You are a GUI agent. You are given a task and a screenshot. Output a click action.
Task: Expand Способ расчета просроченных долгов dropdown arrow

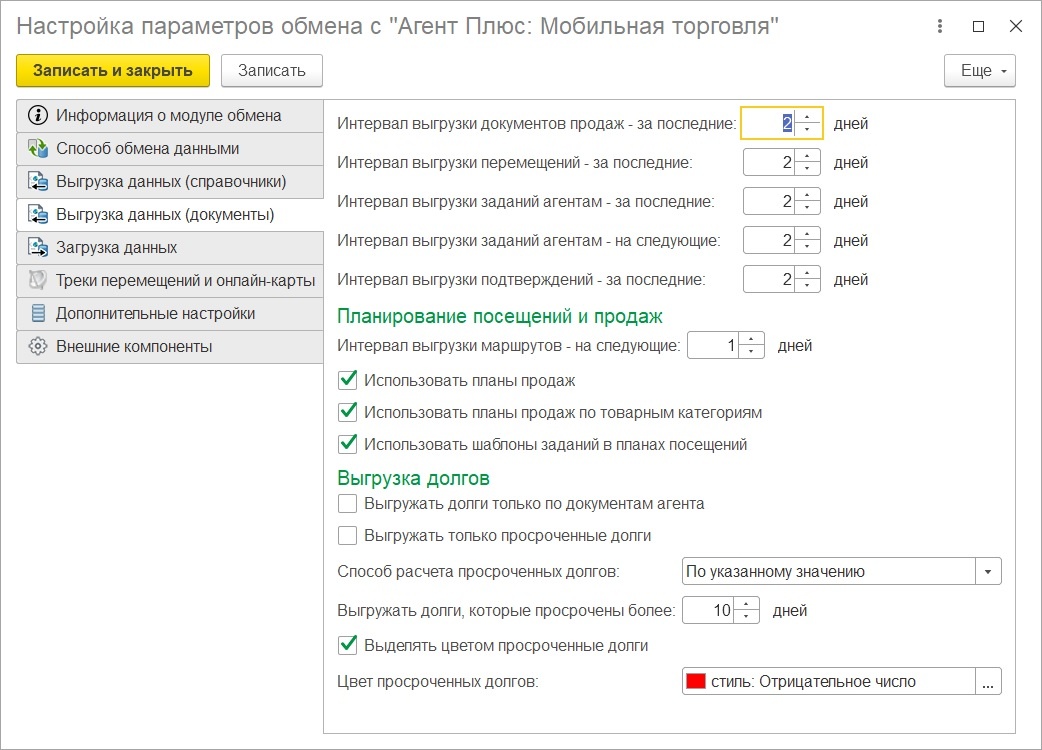tap(988, 571)
